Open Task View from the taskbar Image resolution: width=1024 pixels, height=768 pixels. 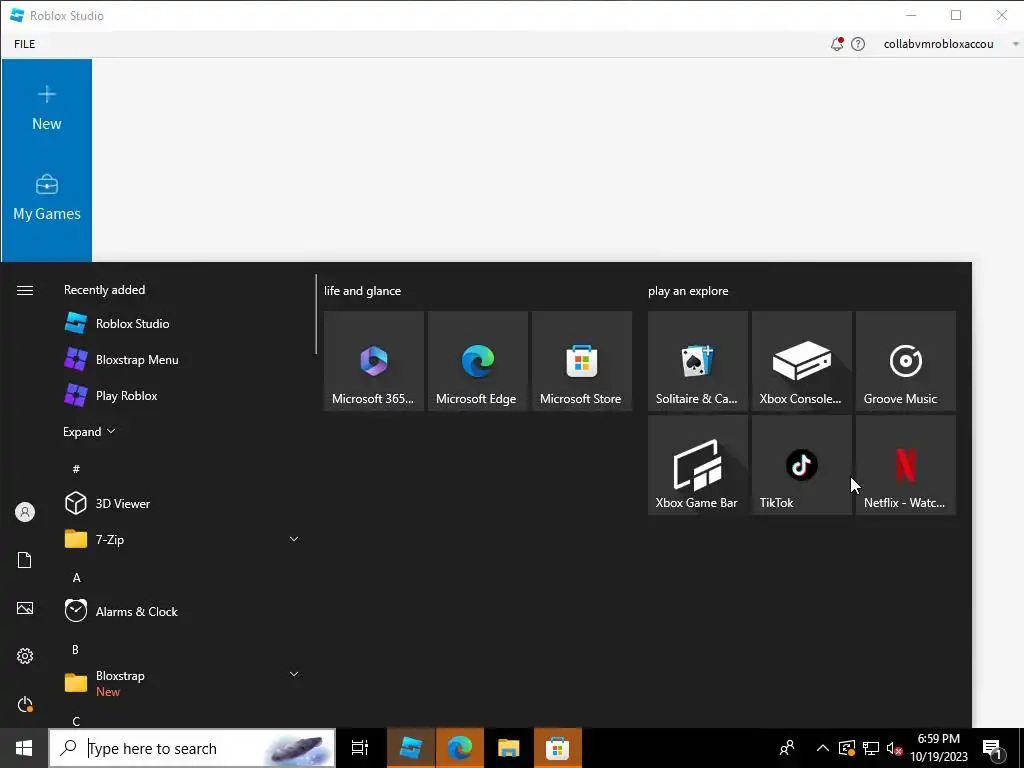pos(360,748)
